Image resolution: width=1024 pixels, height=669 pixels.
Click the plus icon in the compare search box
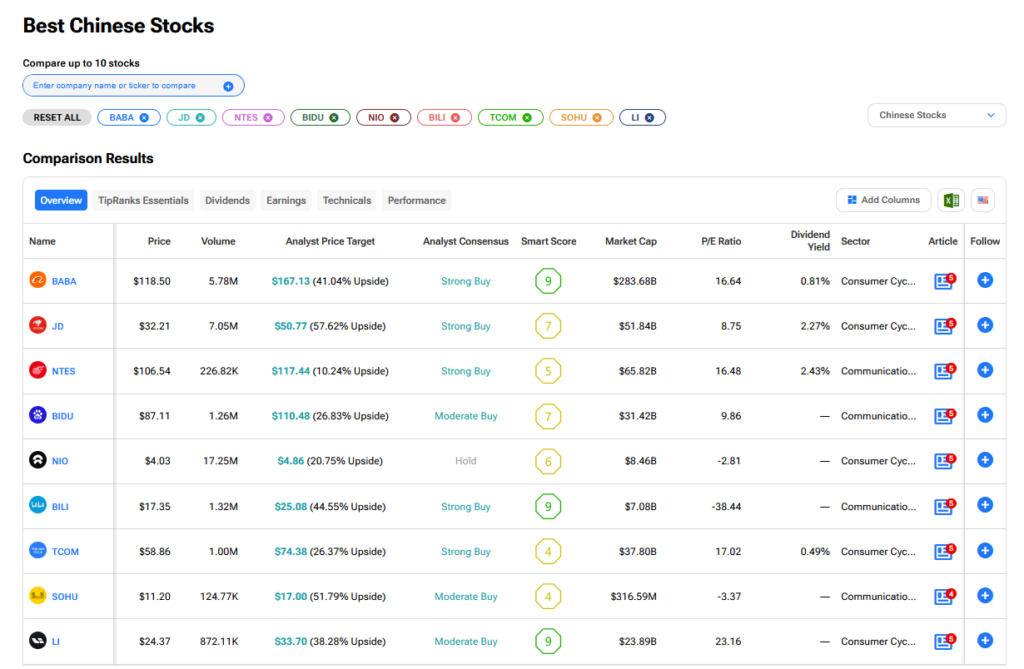click(228, 86)
